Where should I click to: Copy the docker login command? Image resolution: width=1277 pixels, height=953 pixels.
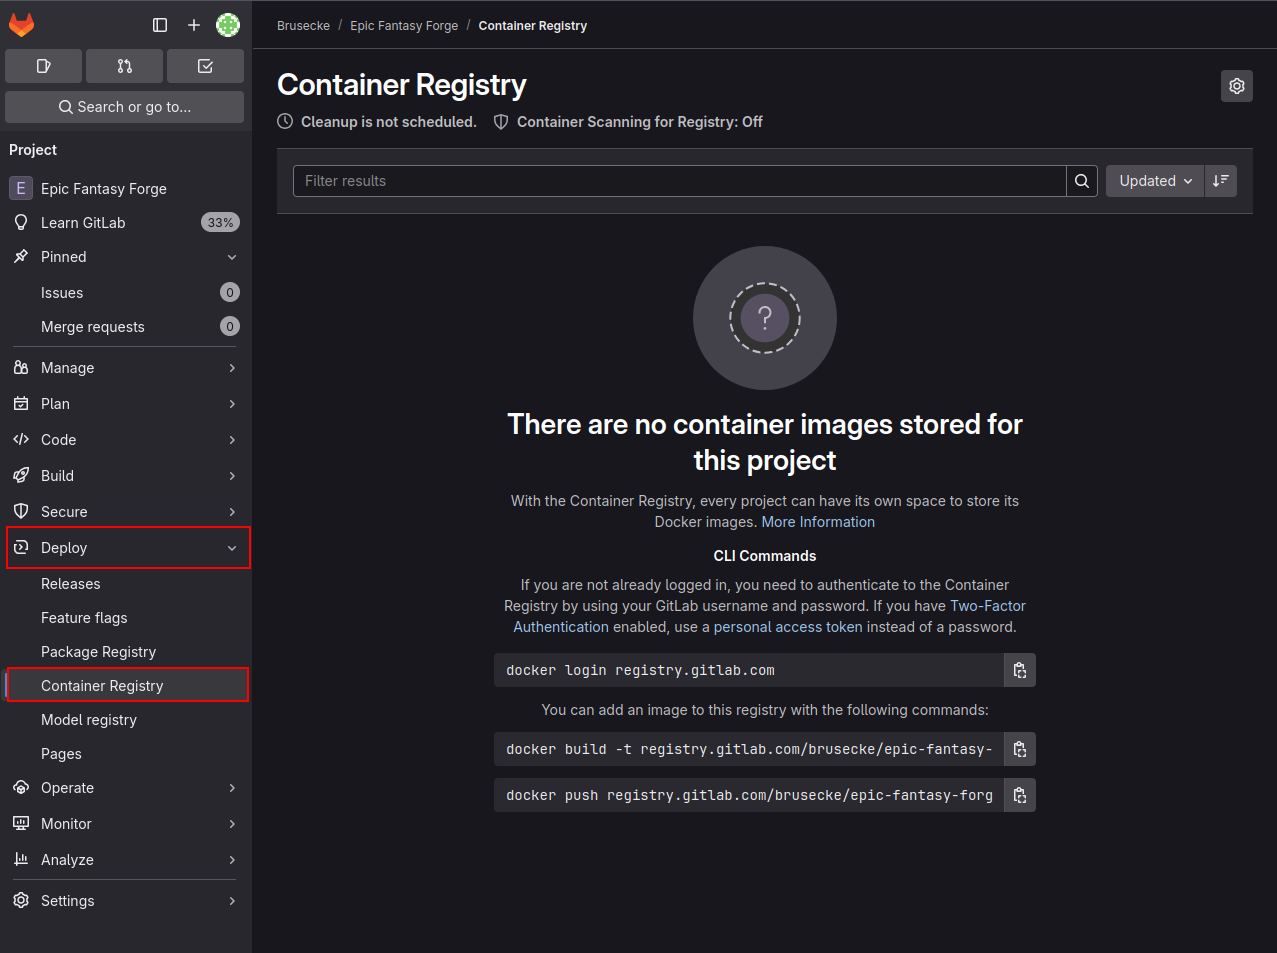(x=1020, y=670)
